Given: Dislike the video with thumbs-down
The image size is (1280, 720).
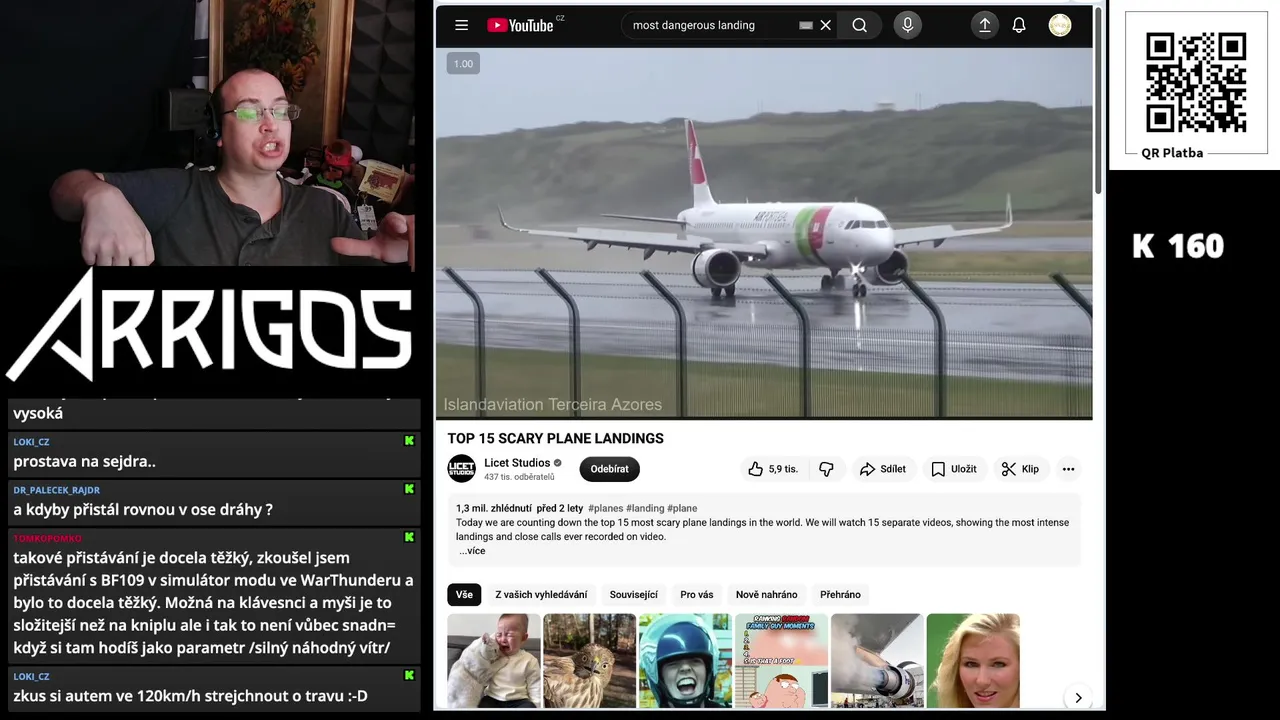Looking at the screenshot, I should (x=826, y=469).
